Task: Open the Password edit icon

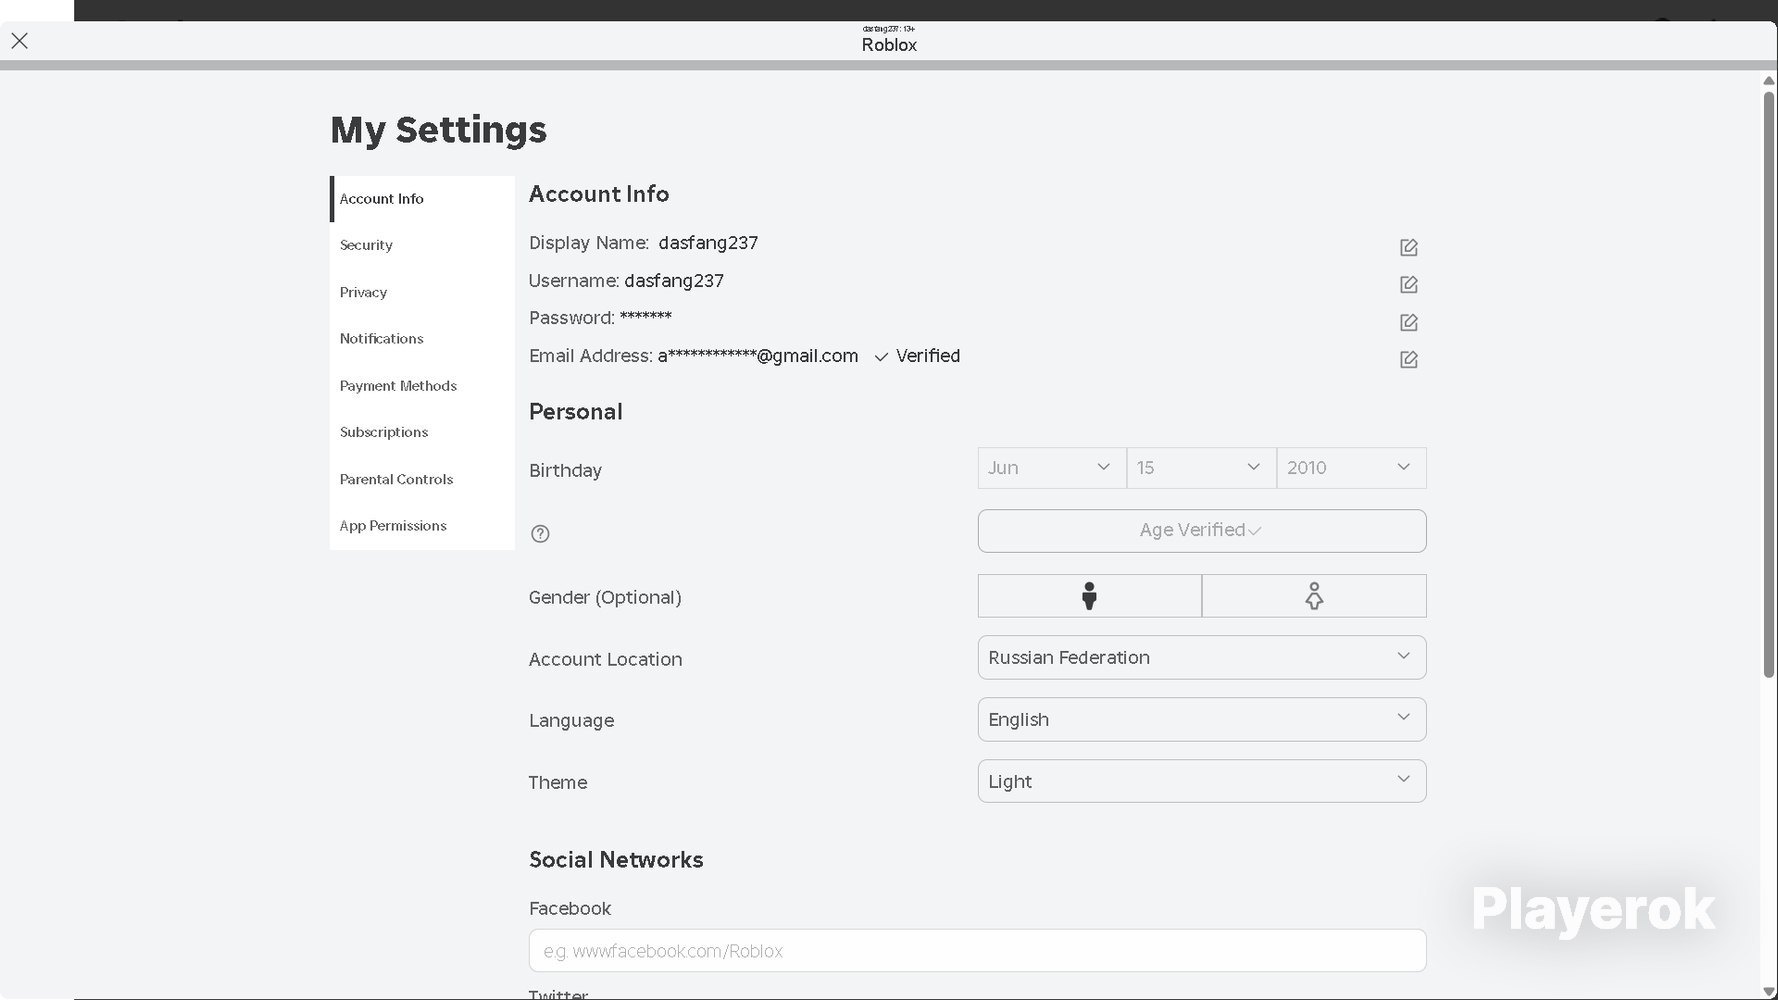Action: 1408,322
